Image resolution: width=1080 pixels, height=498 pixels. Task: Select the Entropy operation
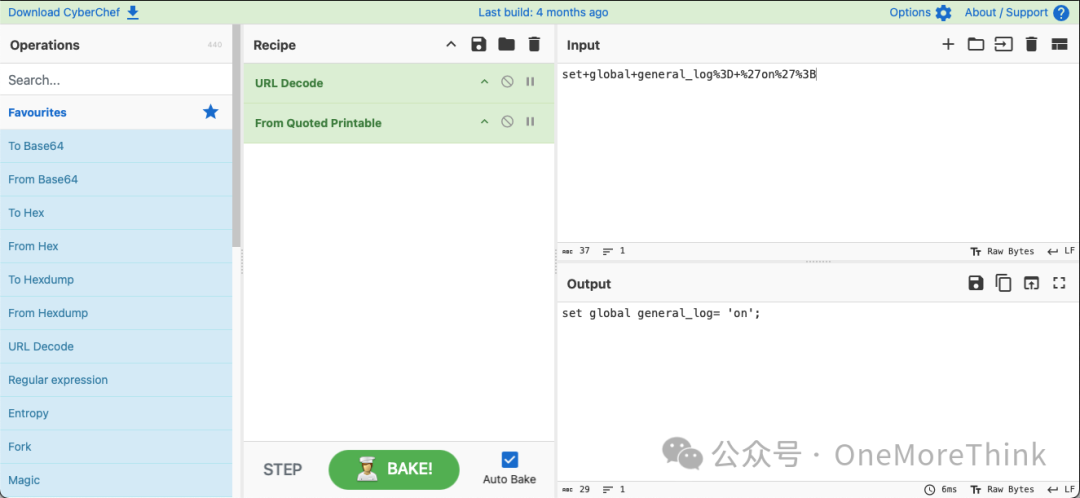pyautogui.click(x=116, y=413)
